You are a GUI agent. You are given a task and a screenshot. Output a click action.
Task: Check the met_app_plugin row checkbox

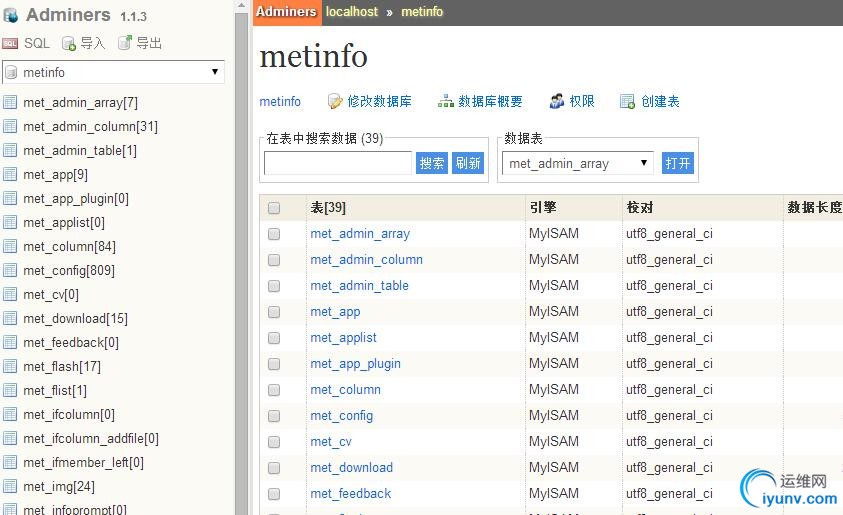274,364
